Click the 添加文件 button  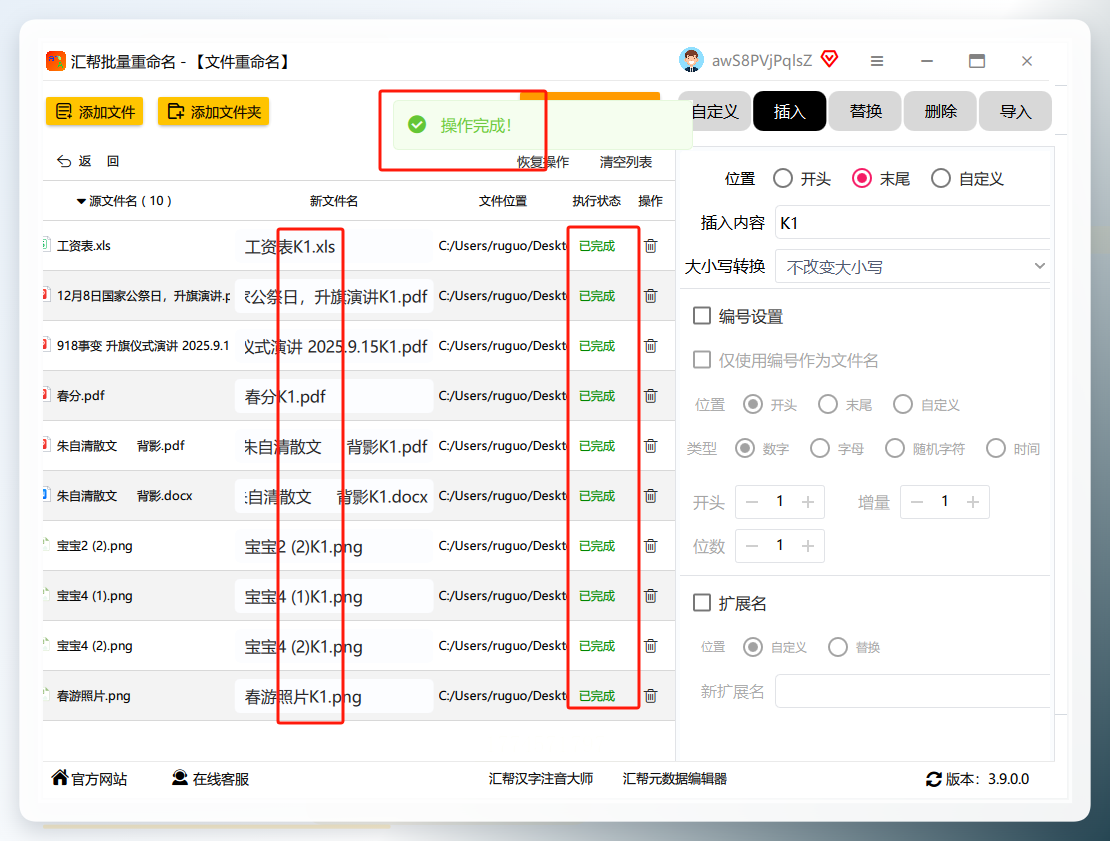(95, 112)
